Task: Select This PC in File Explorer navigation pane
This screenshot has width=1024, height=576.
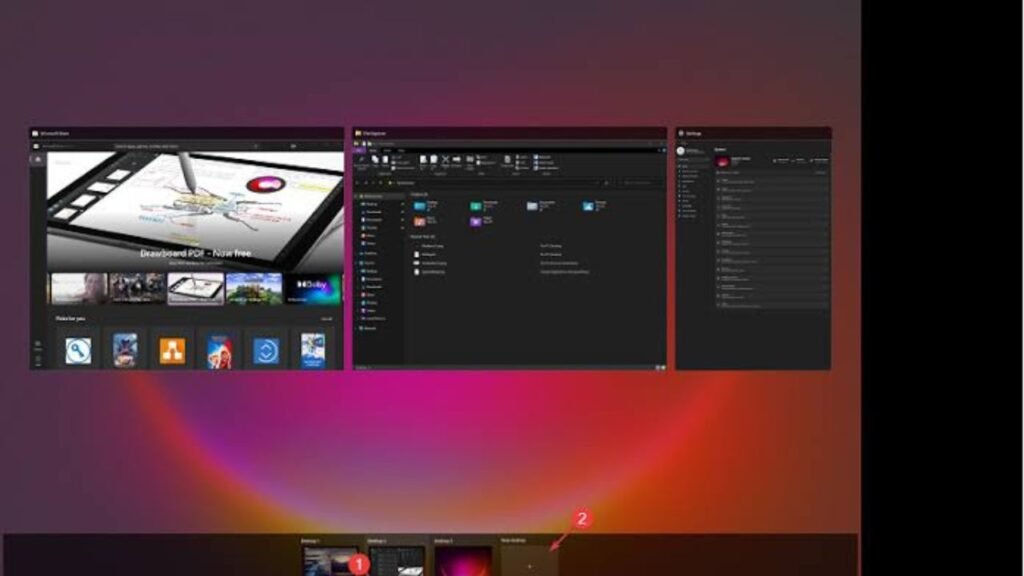Action: (x=369, y=263)
